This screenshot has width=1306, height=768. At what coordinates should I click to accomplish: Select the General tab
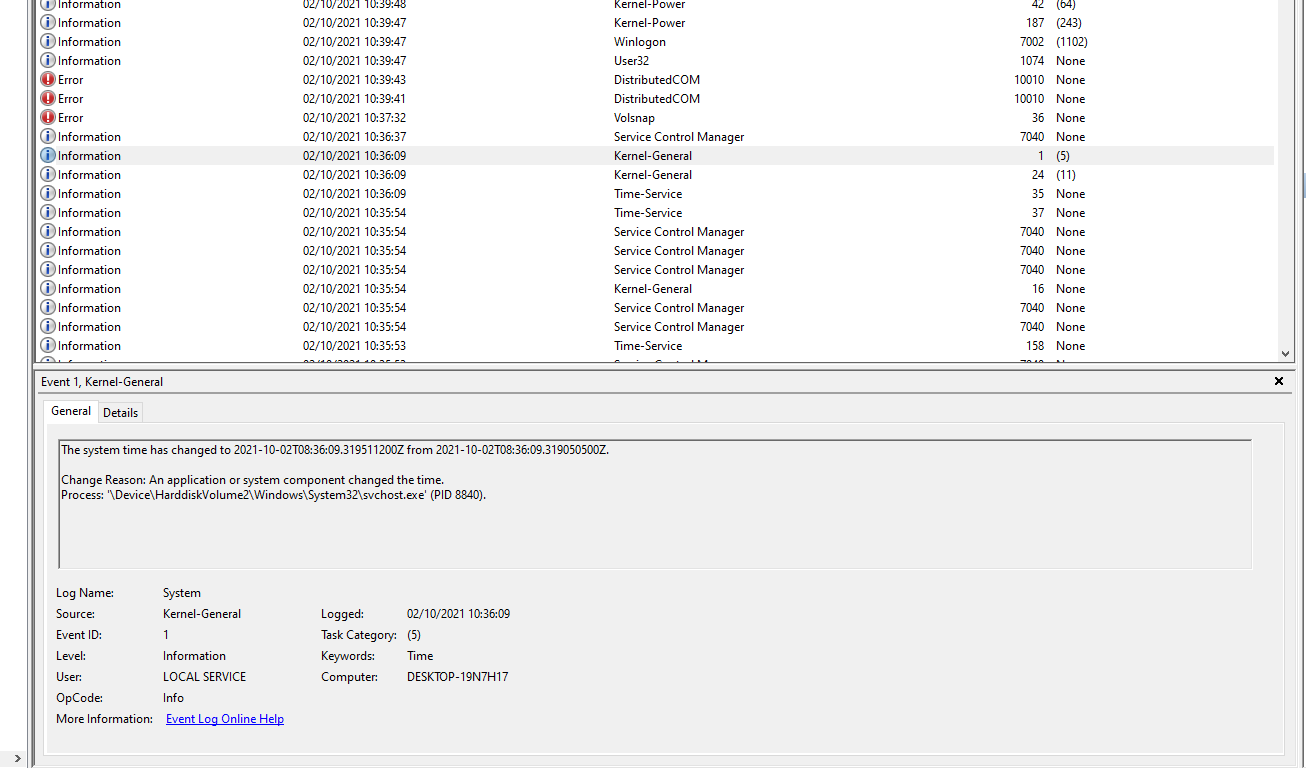tap(71, 411)
